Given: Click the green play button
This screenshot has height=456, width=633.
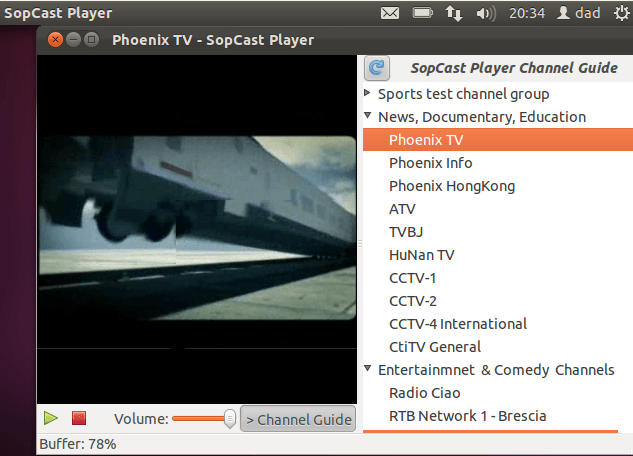Looking at the screenshot, I should [x=51, y=418].
